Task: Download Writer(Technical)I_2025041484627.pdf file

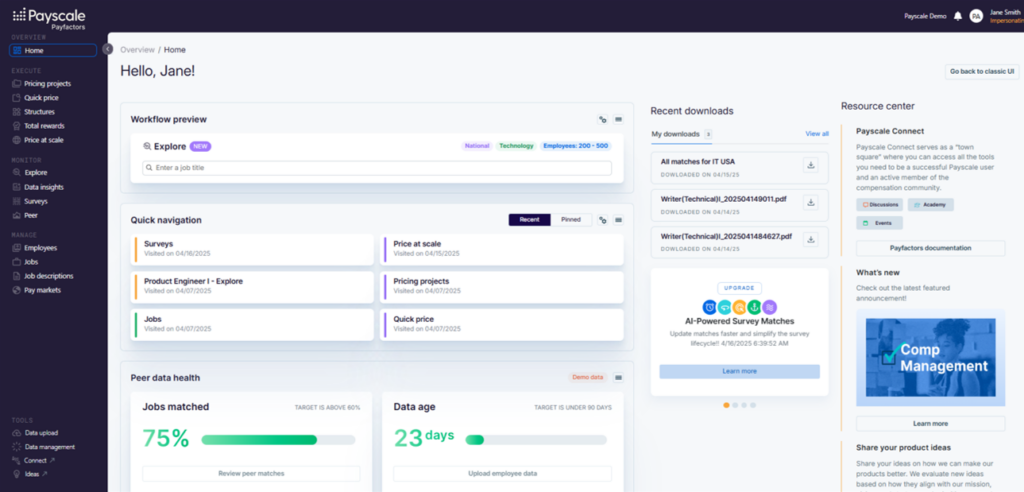Action: click(x=811, y=239)
